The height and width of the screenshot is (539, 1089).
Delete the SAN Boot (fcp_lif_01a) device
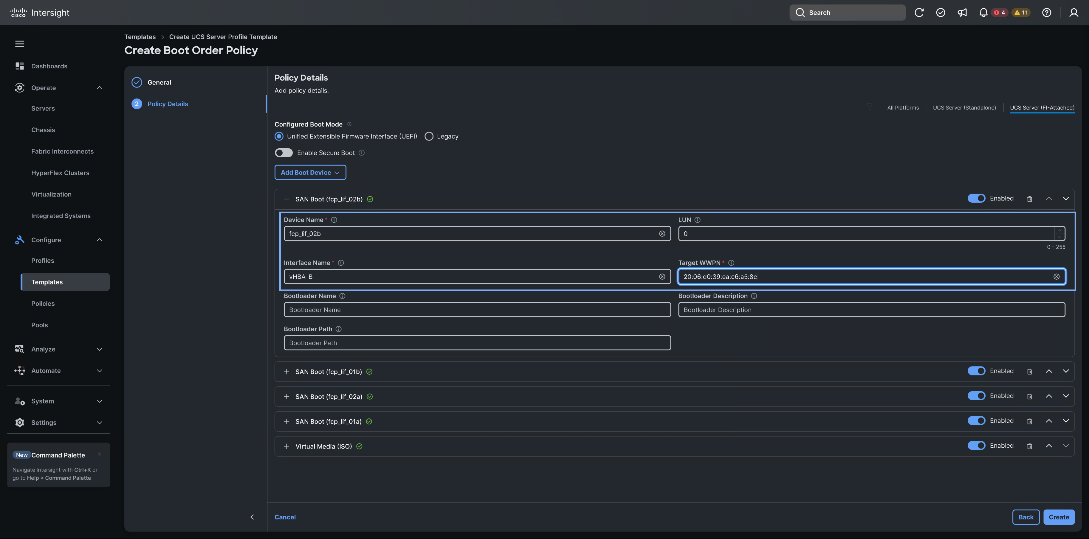tap(1029, 422)
